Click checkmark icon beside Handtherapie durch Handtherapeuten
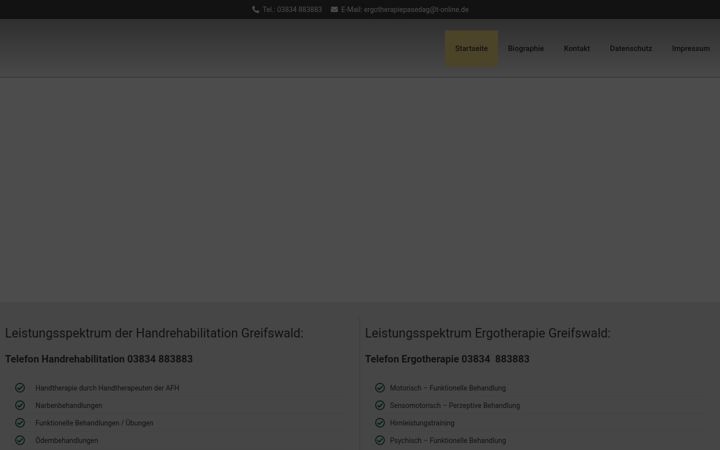The width and height of the screenshot is (720, 450). (20, 388)
